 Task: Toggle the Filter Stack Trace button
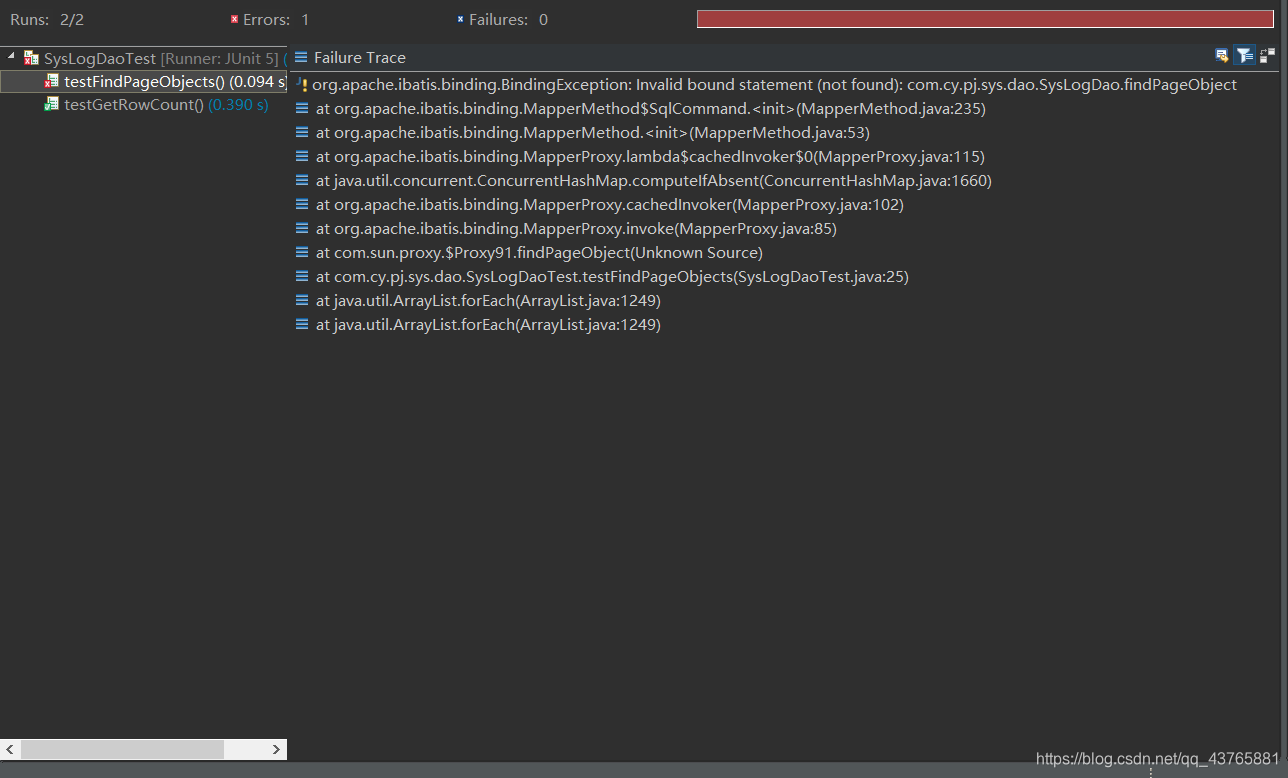point(1244,56)
